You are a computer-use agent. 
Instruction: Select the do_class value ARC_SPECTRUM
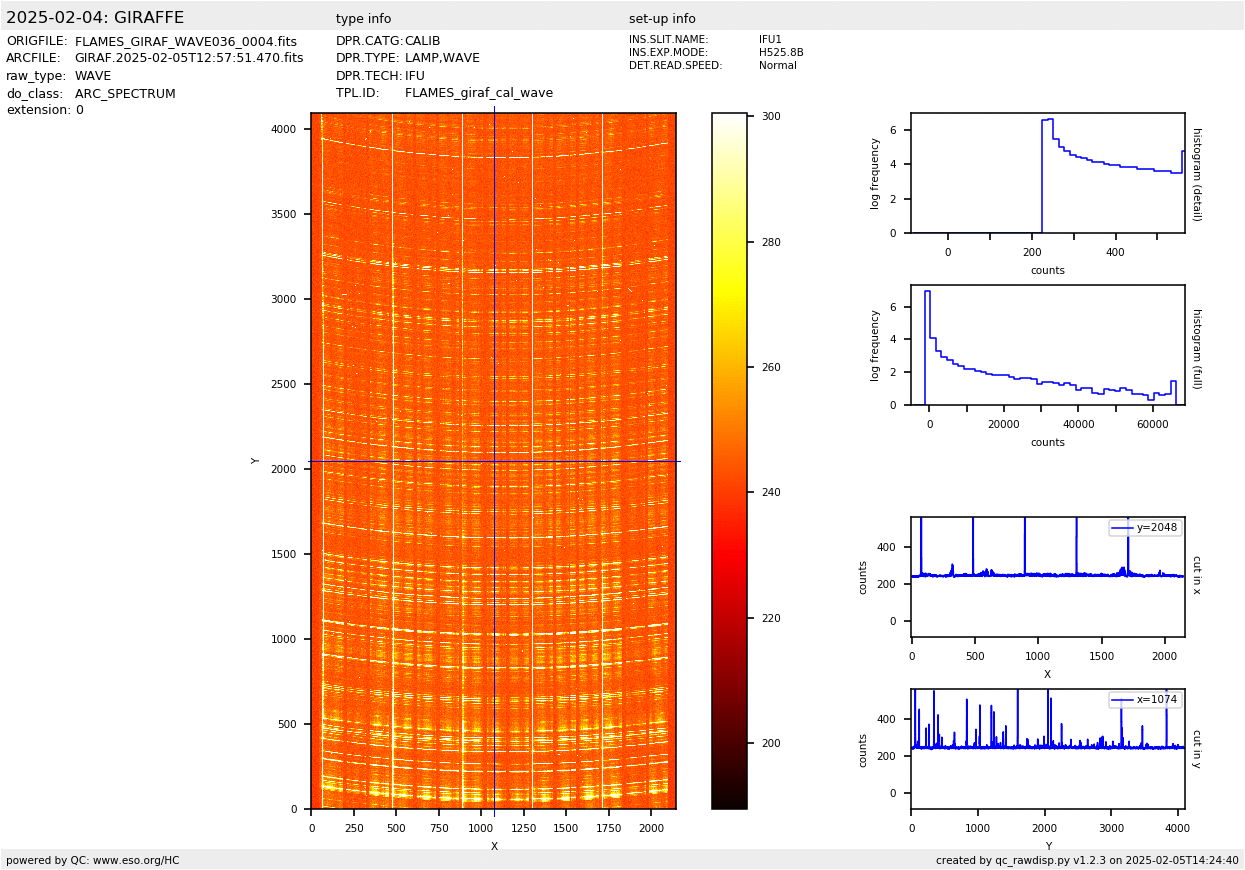125,94
